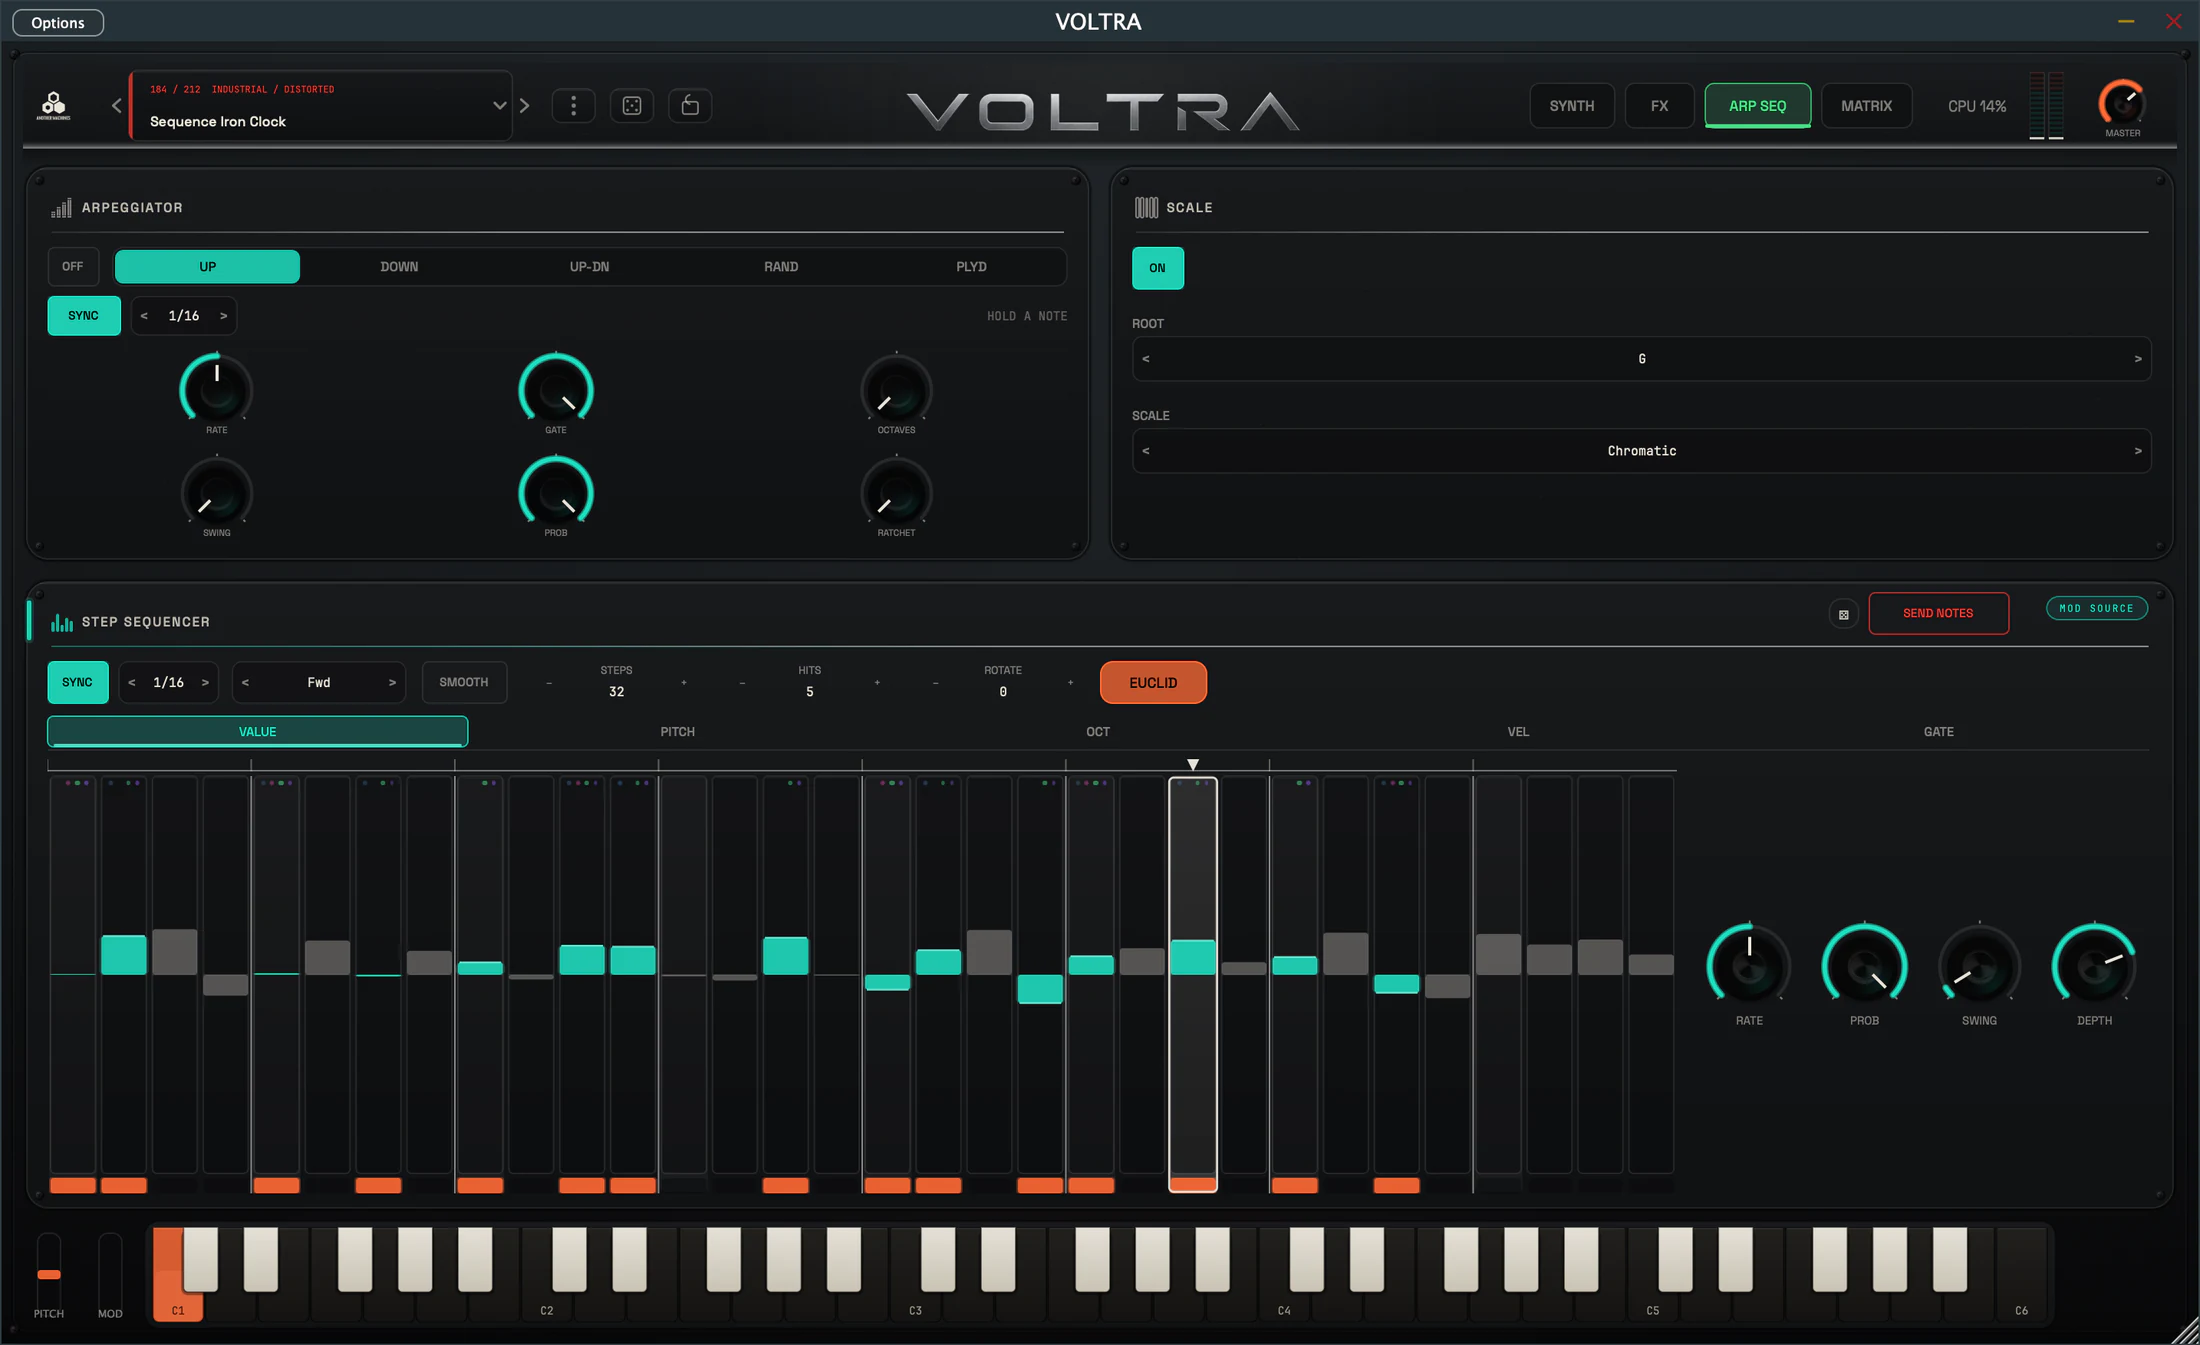This screenshot has width=2200, height=1345.
Task: Select the PITCH lane tab
Action: 677,732
